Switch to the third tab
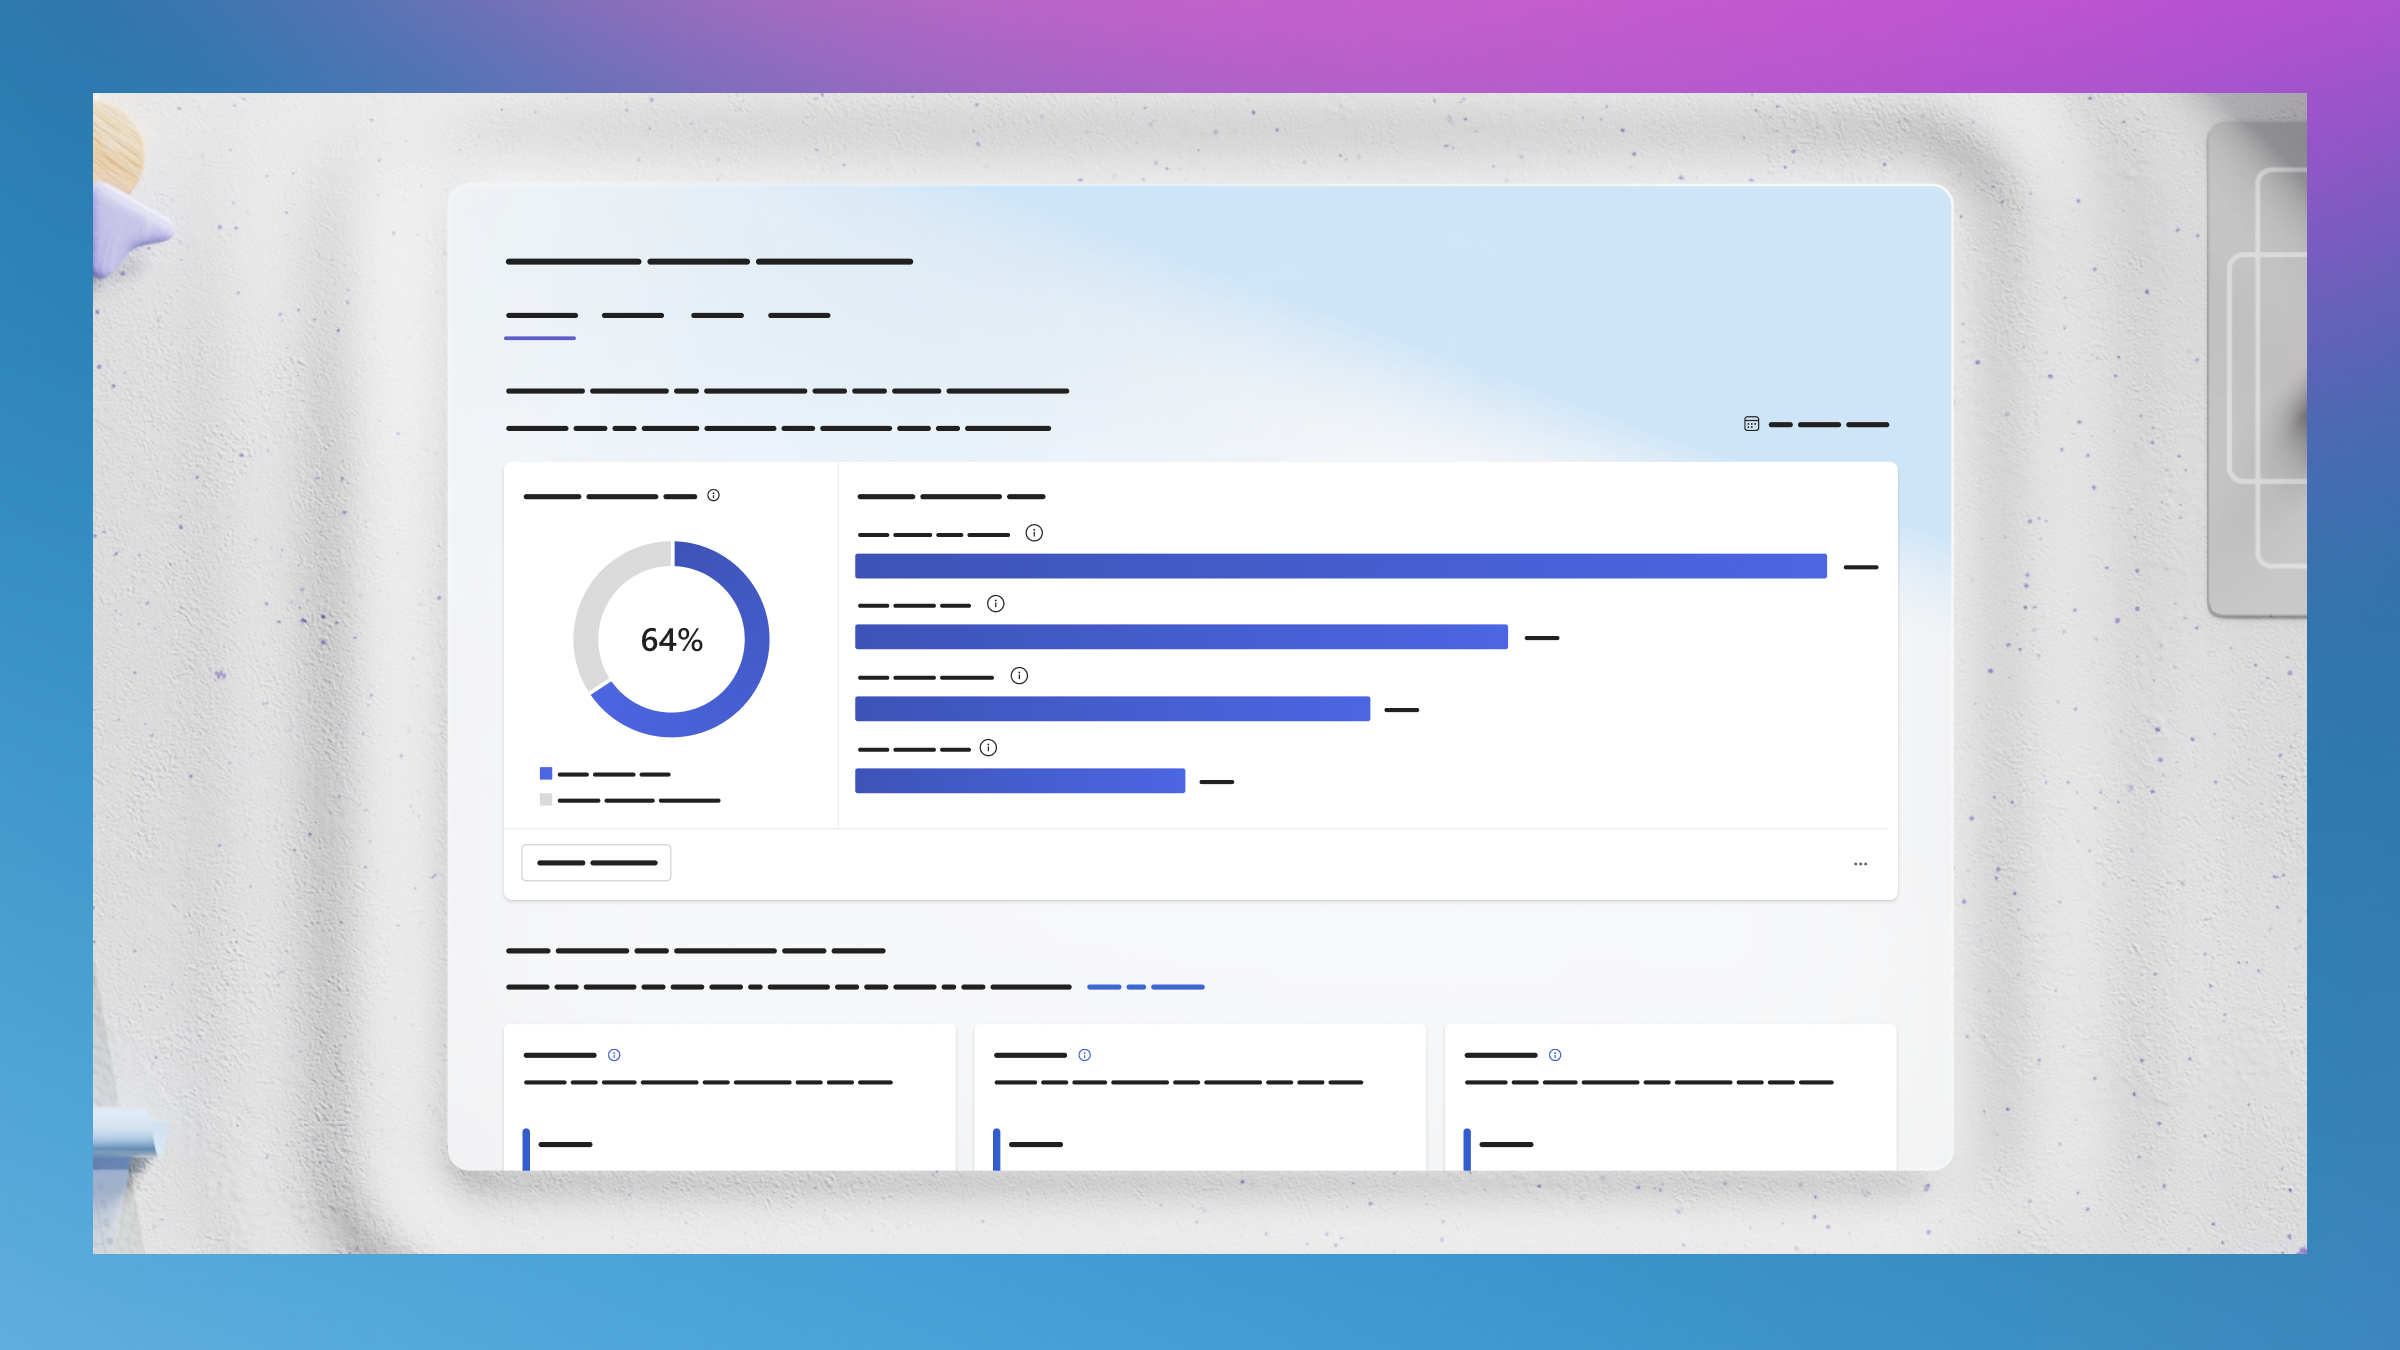Image resolution: width=2400 pixels, height=1350 pixels. point(717,314)
